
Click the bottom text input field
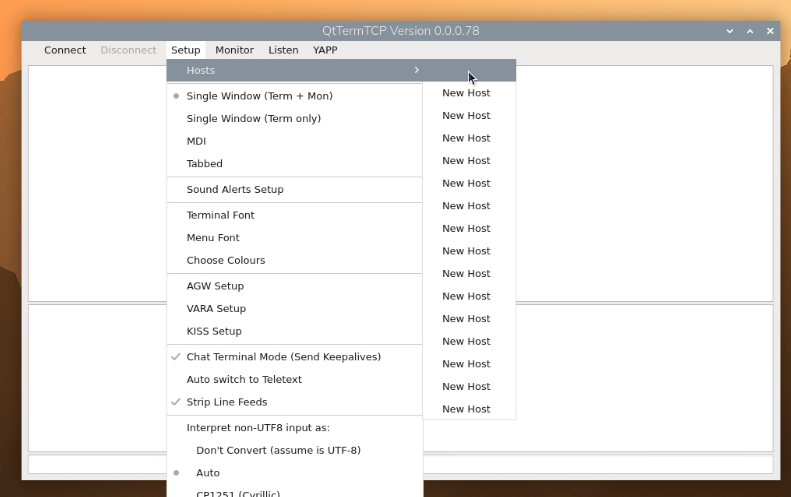[600, 464]
